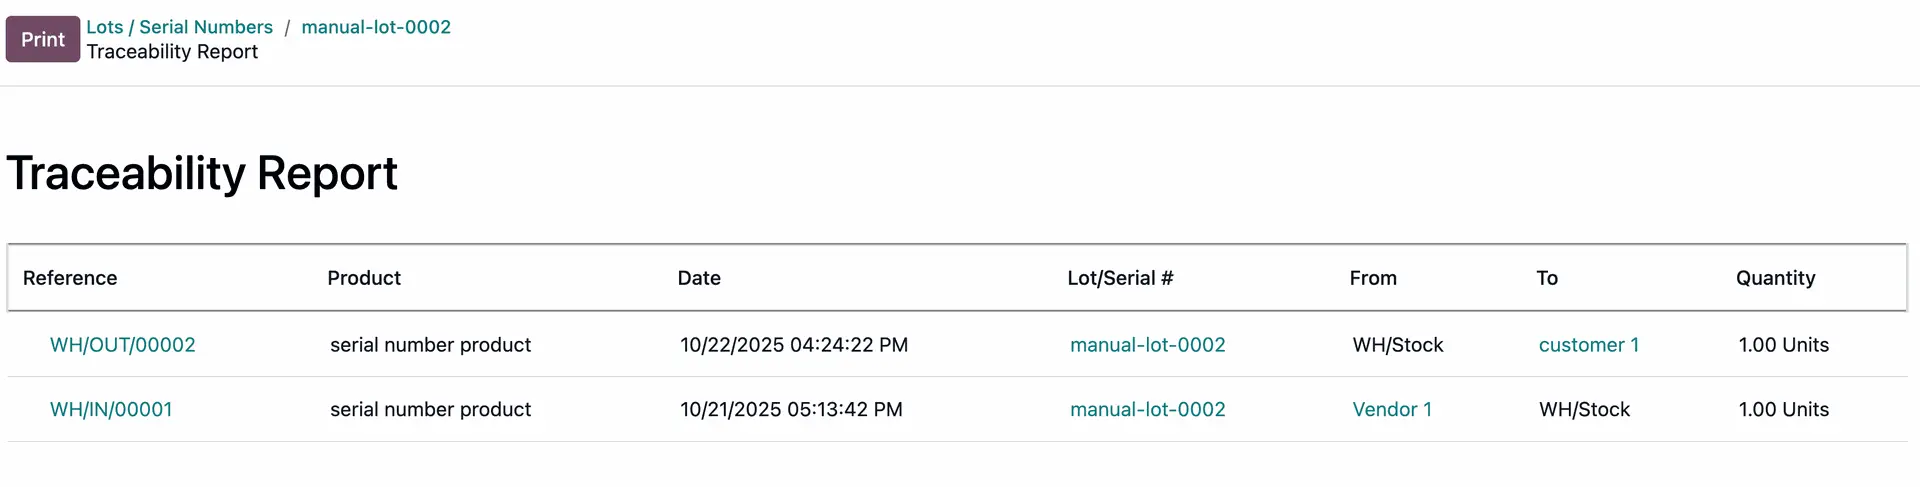Open the customer 1 destination link
The width and height of the screenshot is (1920, 487).
coord(1588,345)
